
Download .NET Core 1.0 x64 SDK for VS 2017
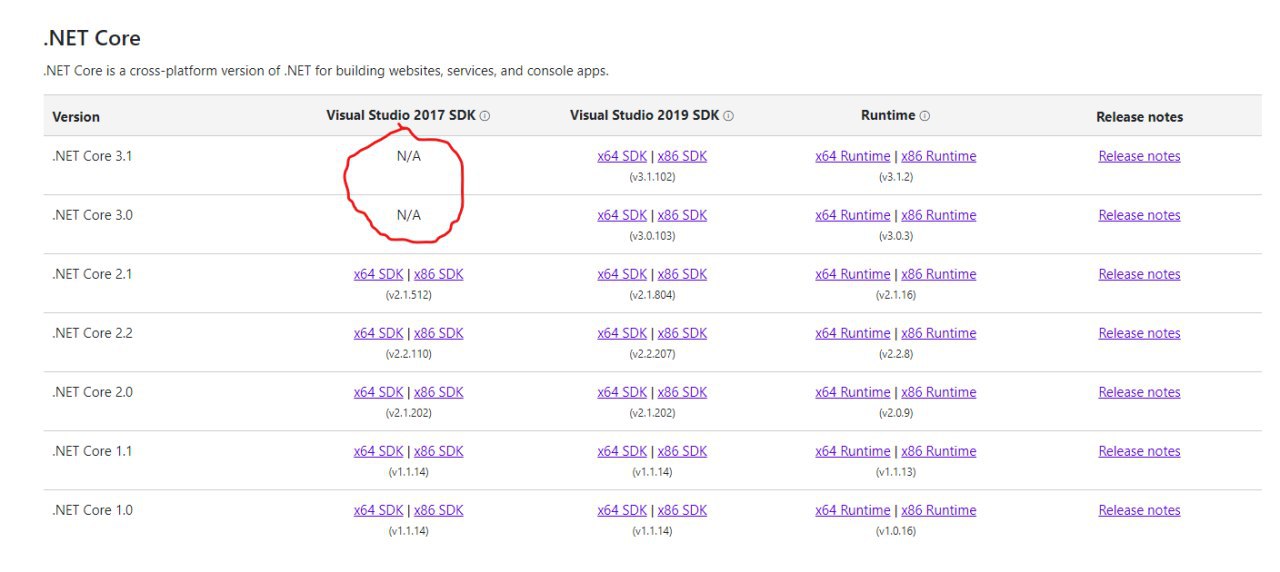[378, 510]
